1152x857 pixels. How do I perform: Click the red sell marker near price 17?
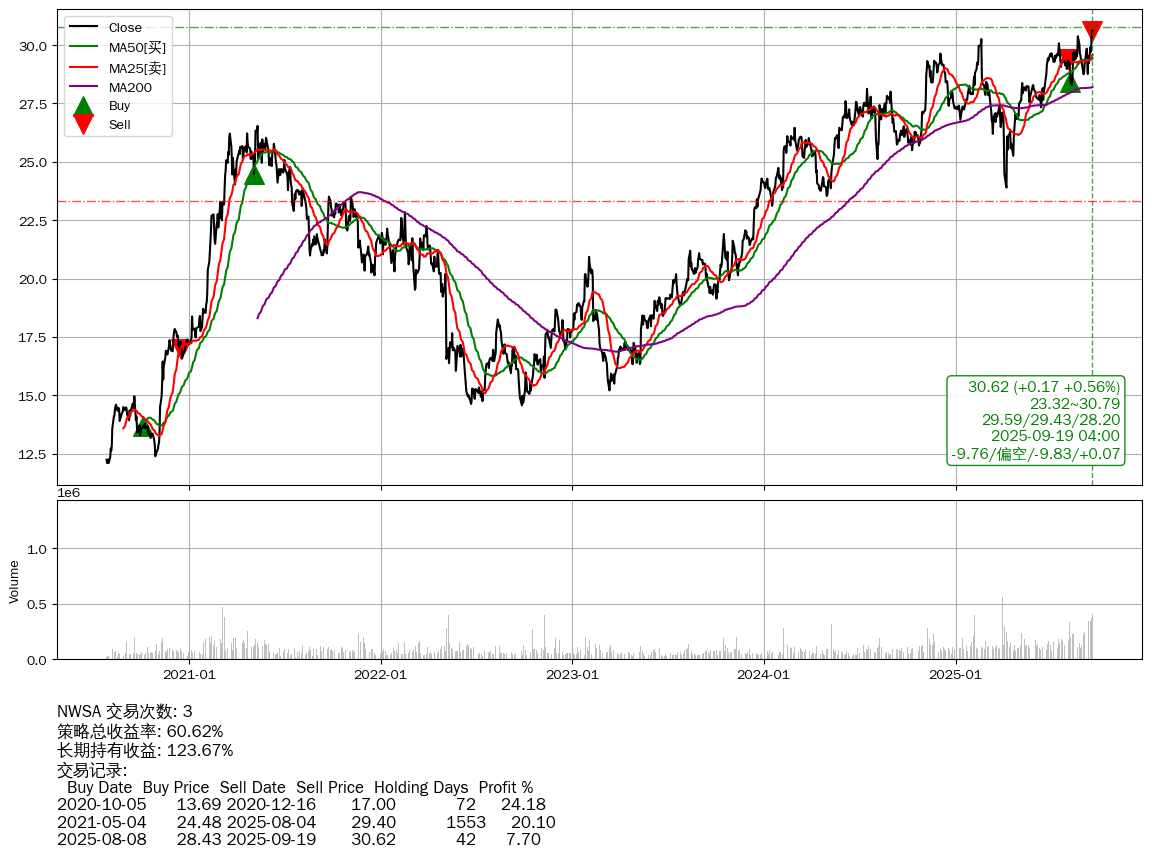(x=181, y=347)
